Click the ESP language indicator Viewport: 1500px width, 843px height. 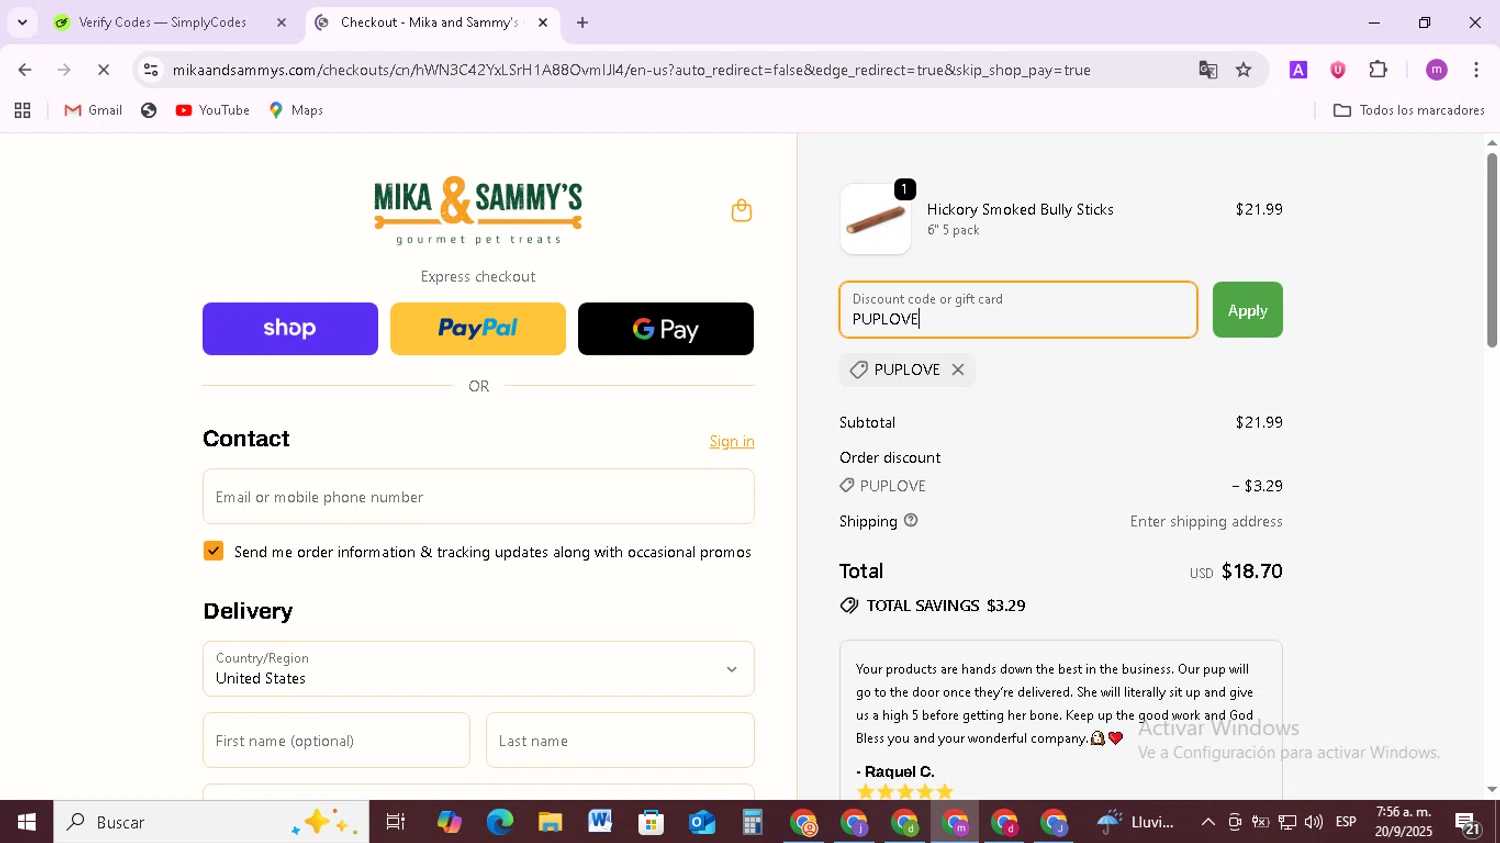tap(1346, 822)
